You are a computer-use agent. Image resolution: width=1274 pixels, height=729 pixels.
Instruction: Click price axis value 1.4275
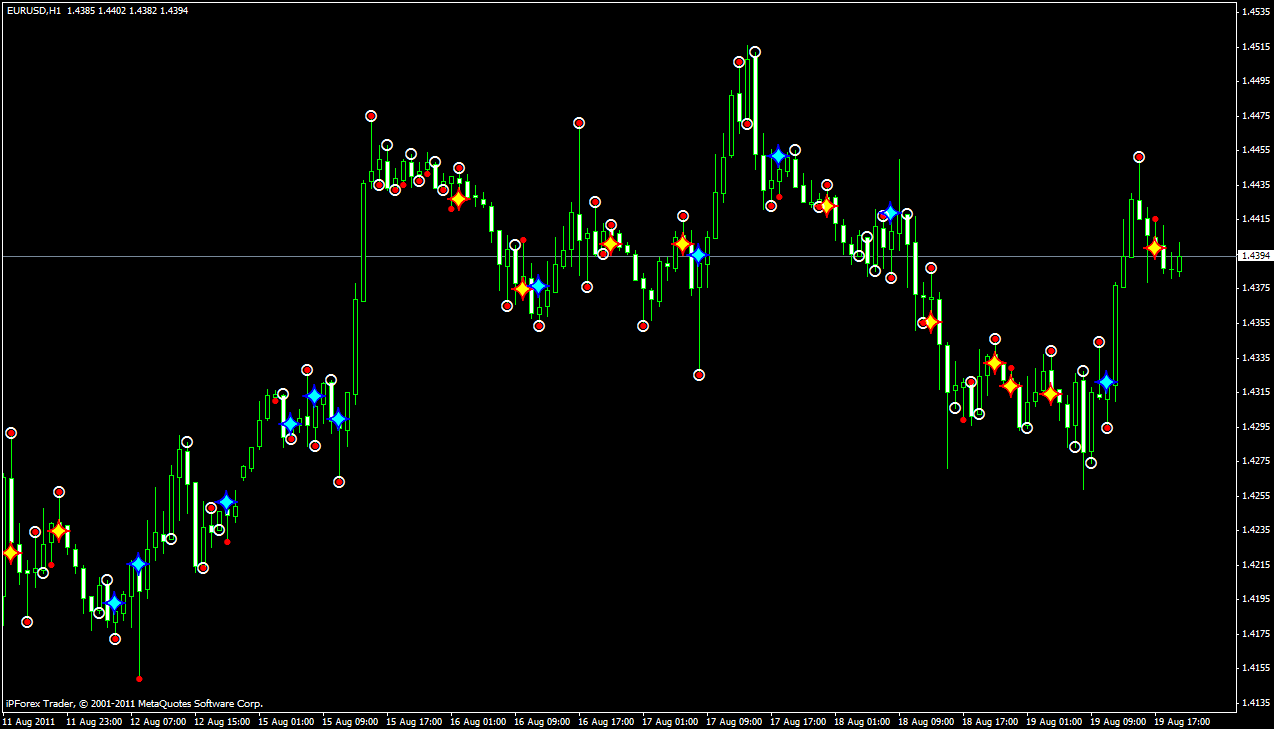1255,461
